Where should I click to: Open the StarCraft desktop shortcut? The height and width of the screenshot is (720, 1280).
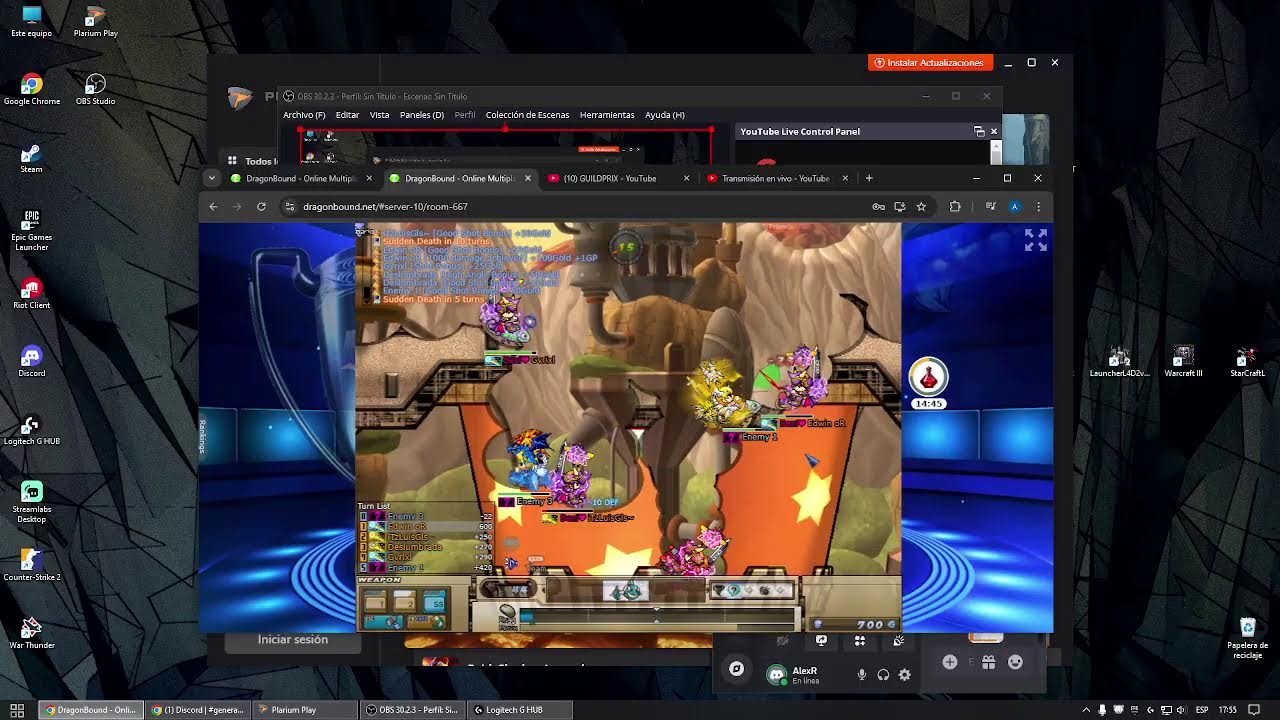tap(1247, 361)
